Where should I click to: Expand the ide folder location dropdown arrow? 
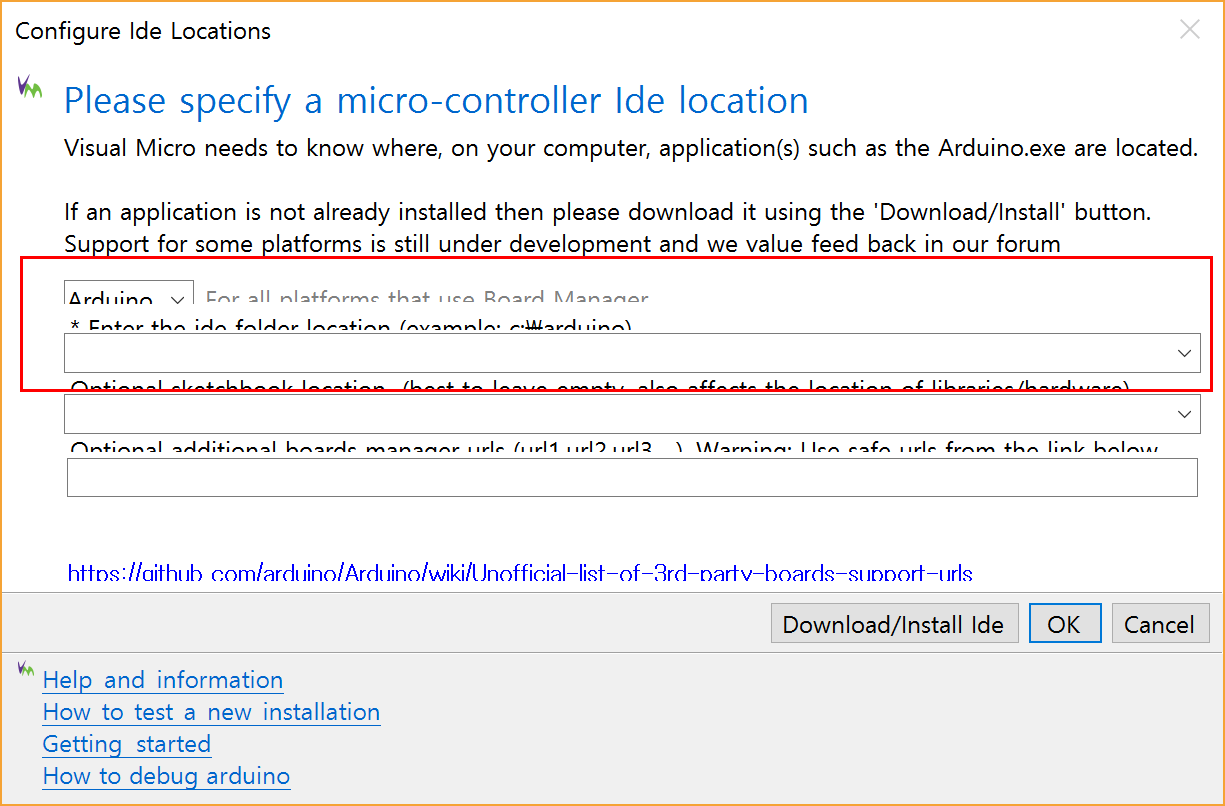pyautogui.click(x=1185, y=353)
